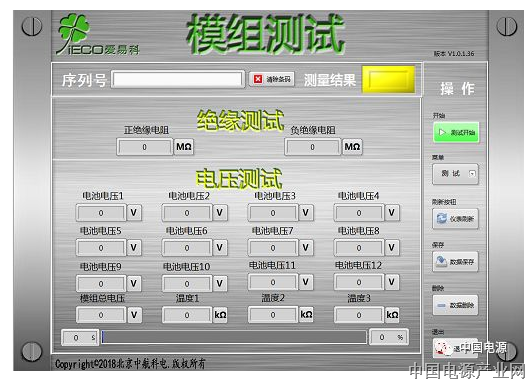This screenshot has height=382, width=527.
Task: Click the MΩ unit button for 正绝缘电阻
Action: click(x=184, y=147)
